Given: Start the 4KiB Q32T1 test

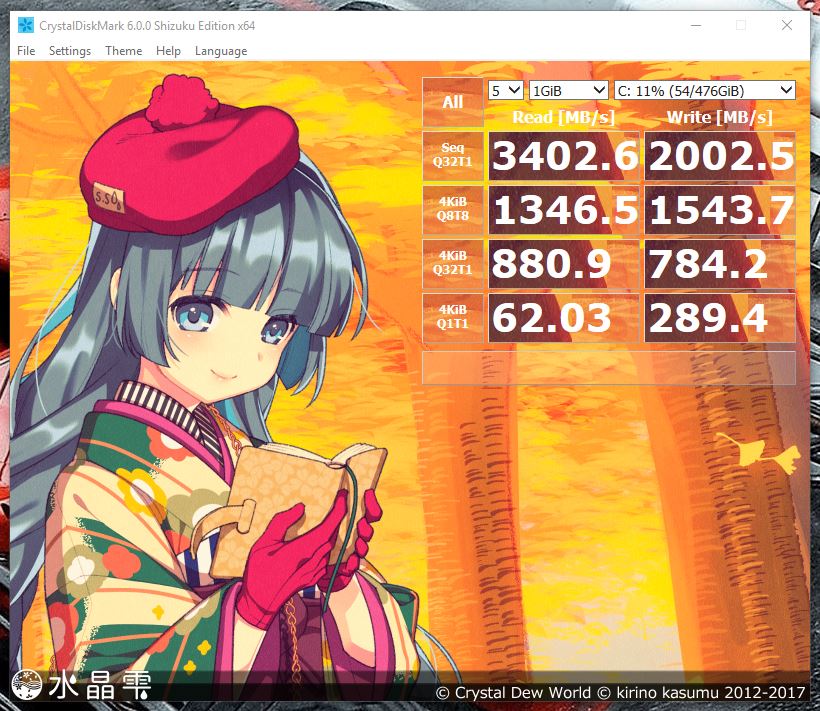Looking at the screenshot, I should coord(453,263).
